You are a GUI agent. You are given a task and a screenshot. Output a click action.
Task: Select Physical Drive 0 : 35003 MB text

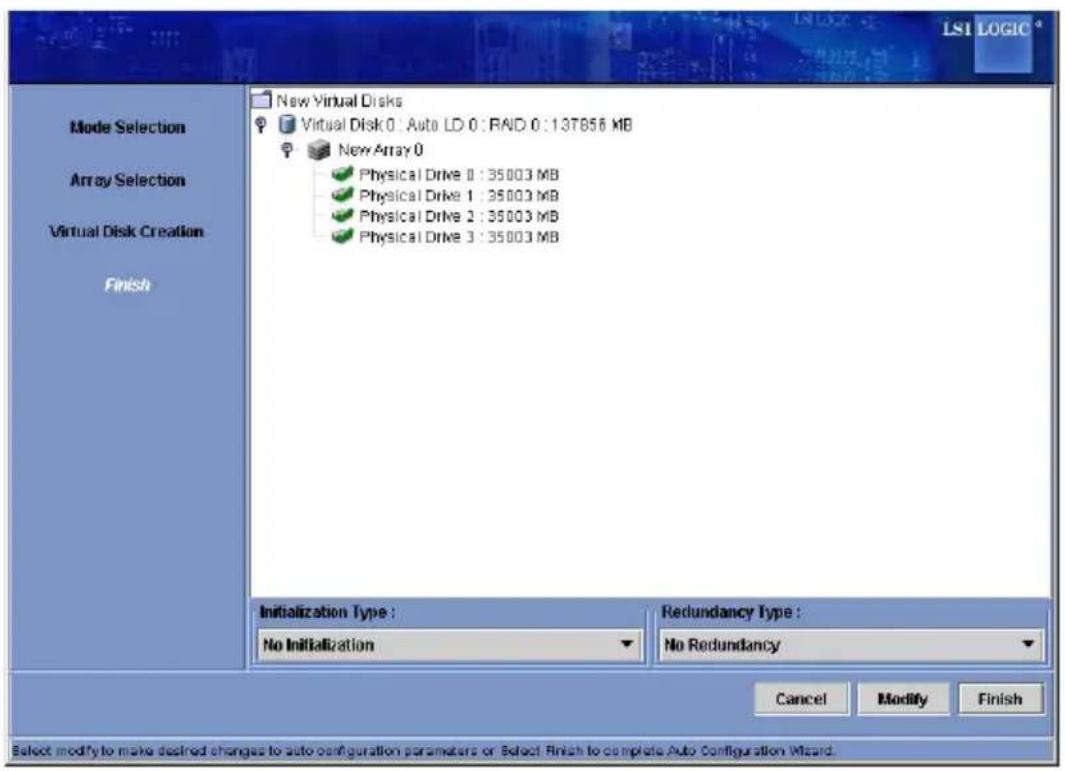click(x=459, y=175)
